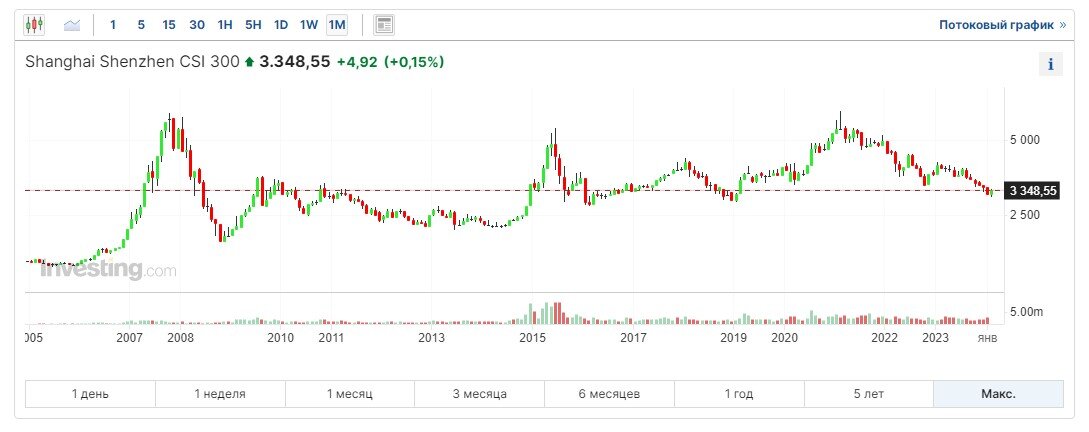Click the 2011 time axis label

point(331,338)
